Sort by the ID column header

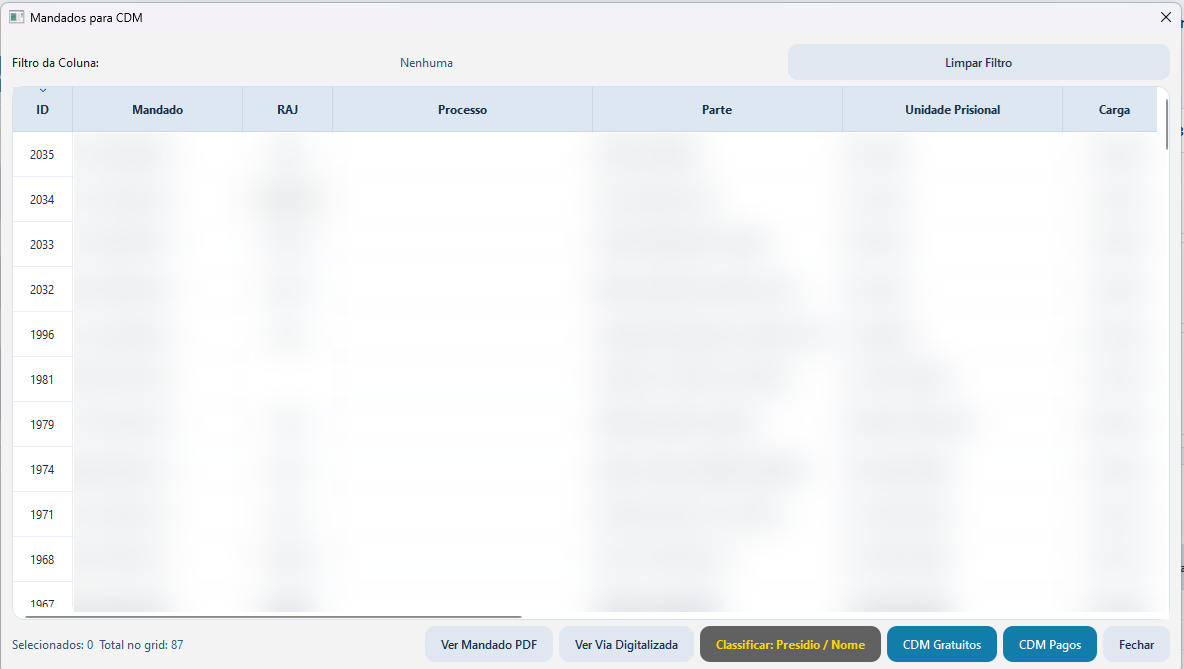[x=42, y=109]
